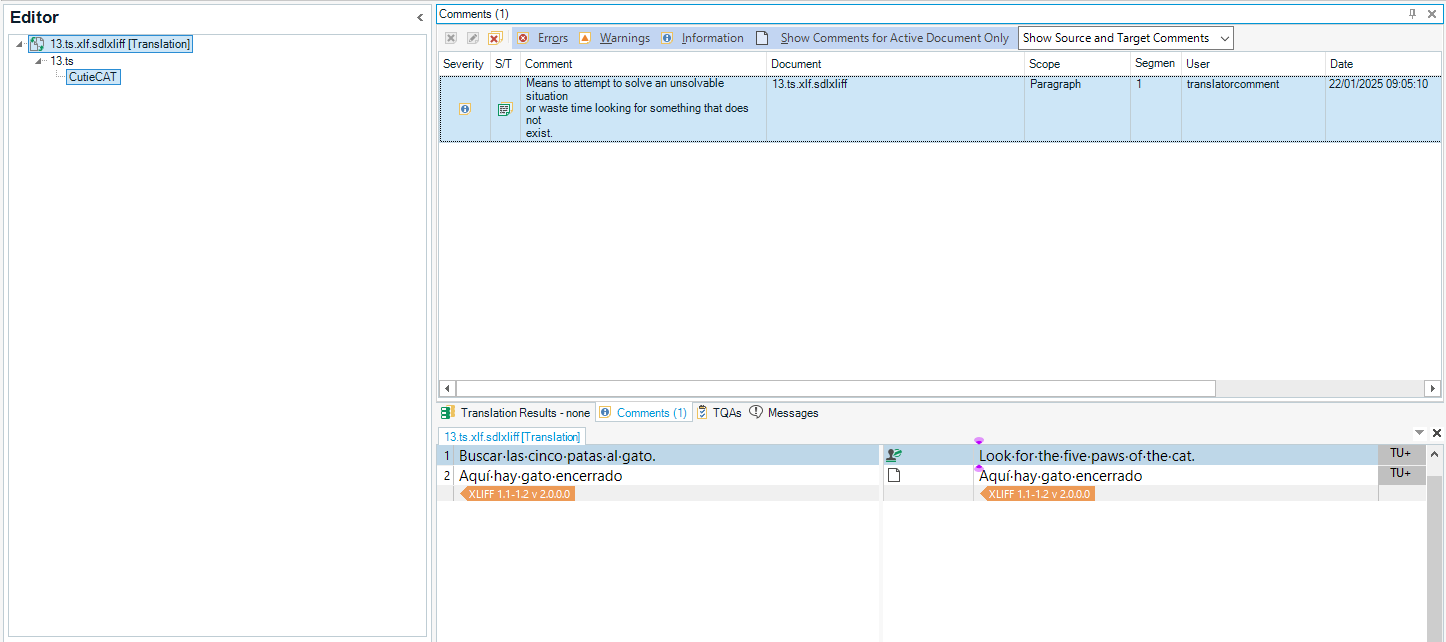
Task: Click the edit comment pencil icon
Action: [472, 38]
